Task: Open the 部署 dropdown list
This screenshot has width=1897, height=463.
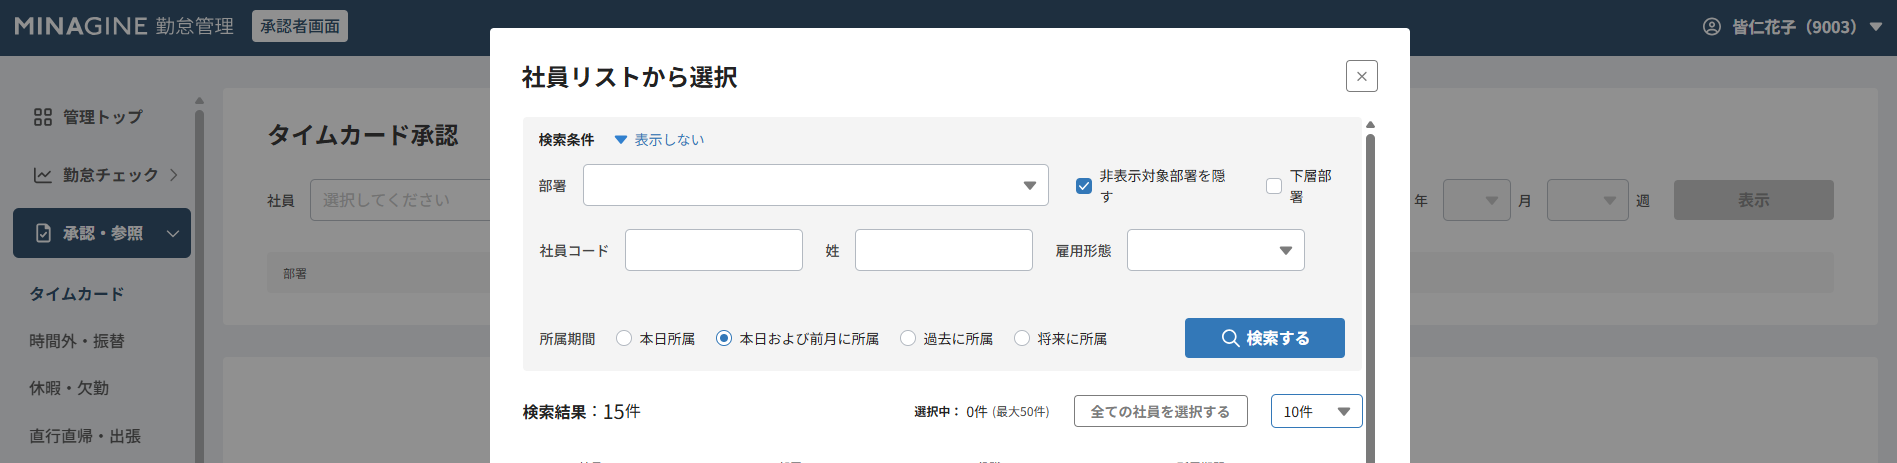Action: pos(815,185)
